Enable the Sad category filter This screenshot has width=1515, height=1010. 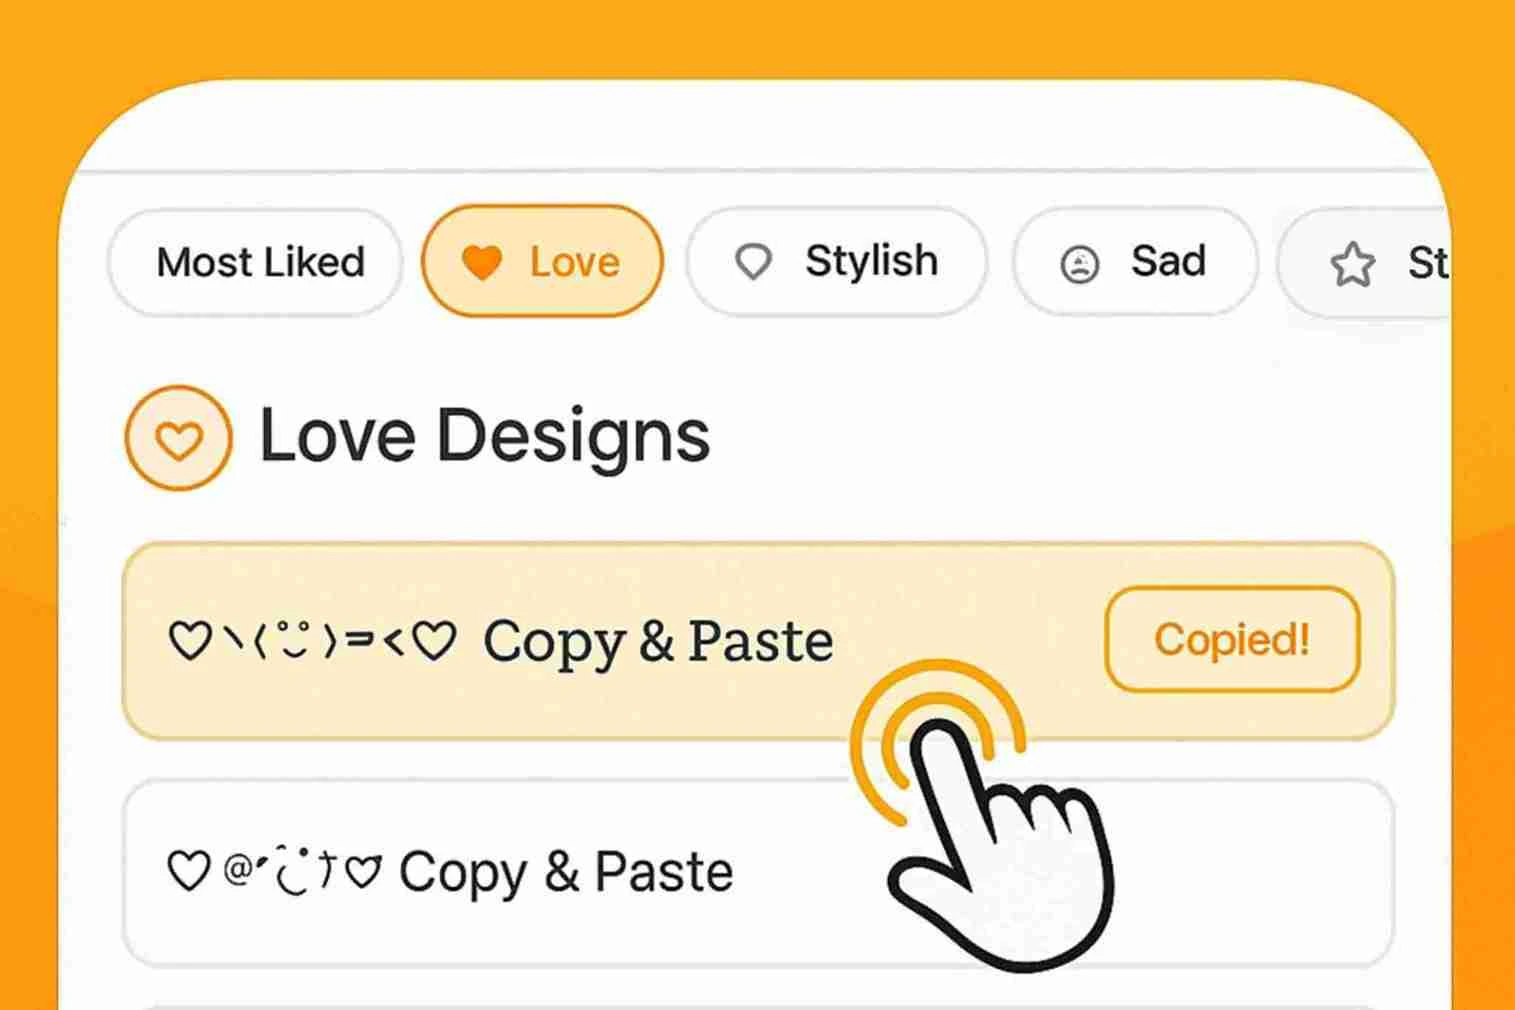1135,262
